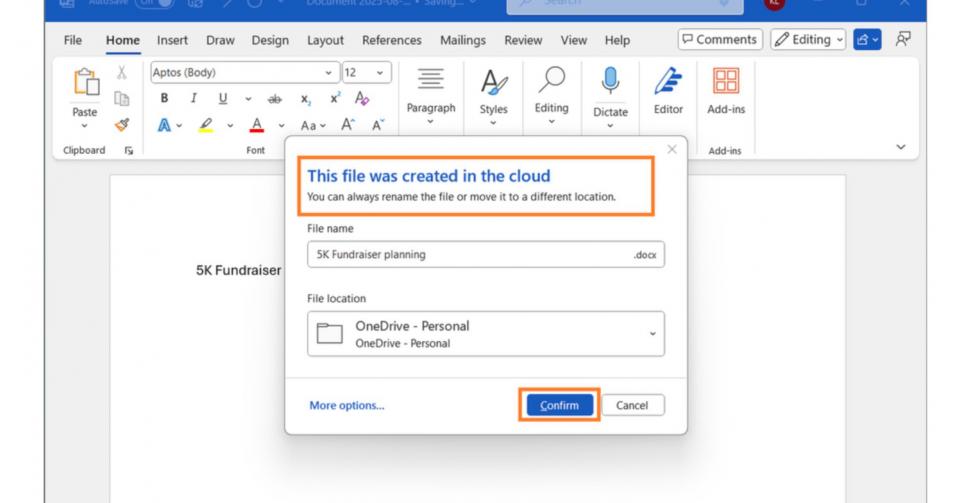Open the Editor pane
This screenshot has width=962, height=503.
(x=668, y=91)
